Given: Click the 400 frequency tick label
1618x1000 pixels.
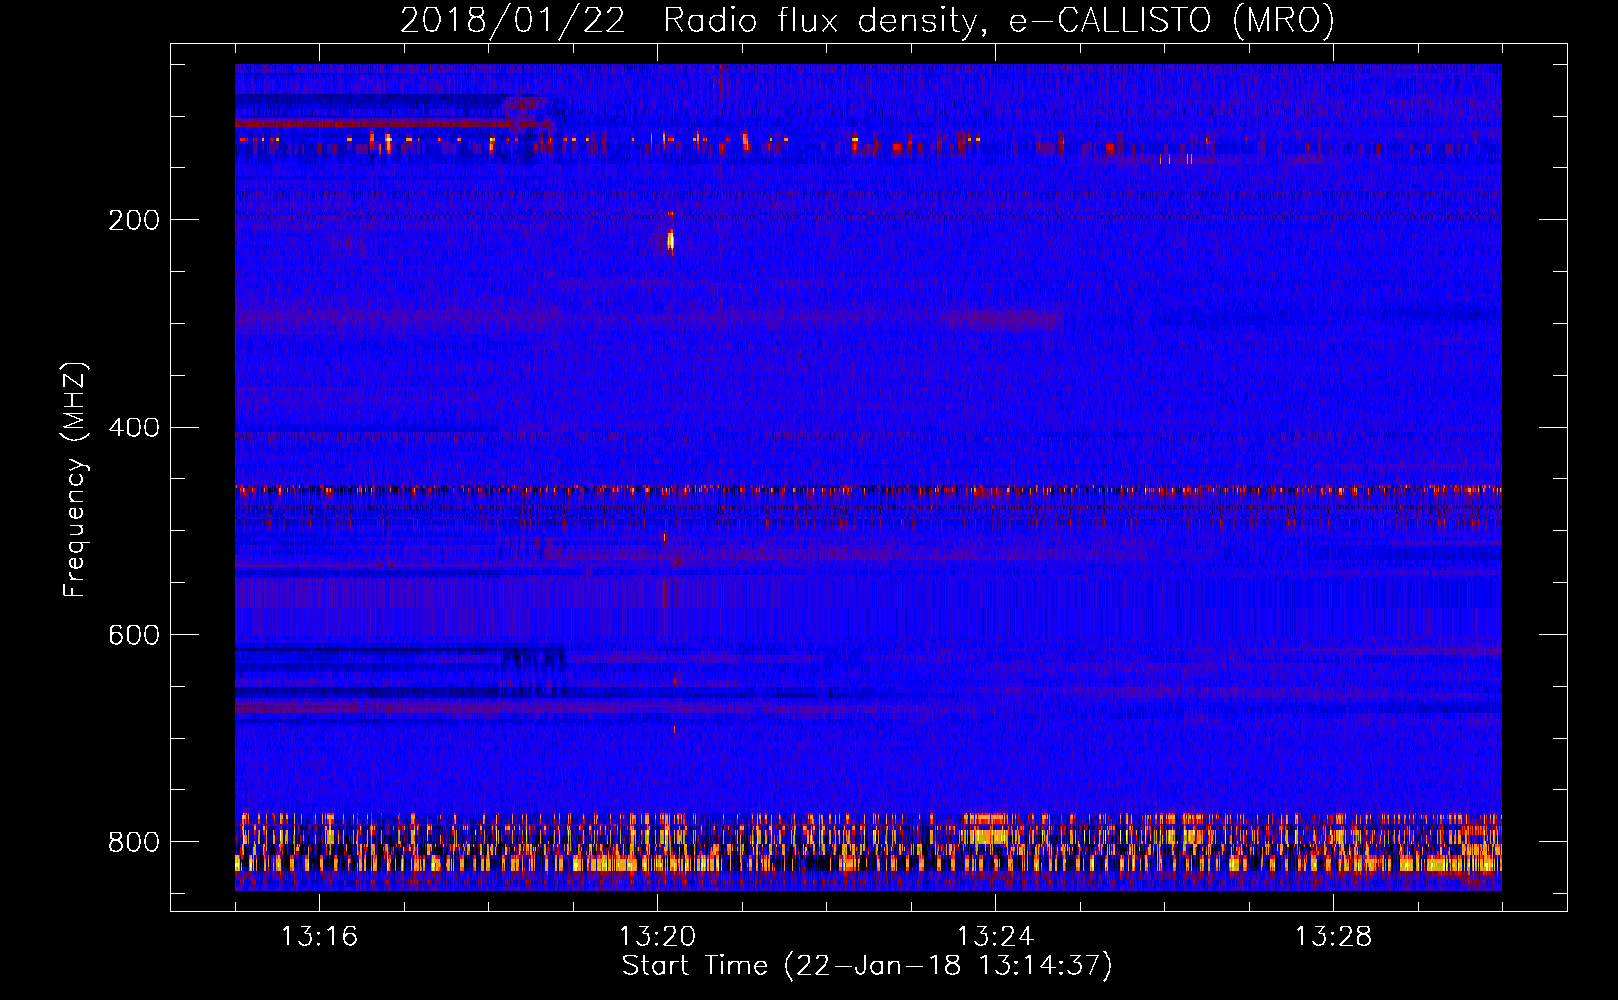Looking at the screenshot, I should pos(134,428).
